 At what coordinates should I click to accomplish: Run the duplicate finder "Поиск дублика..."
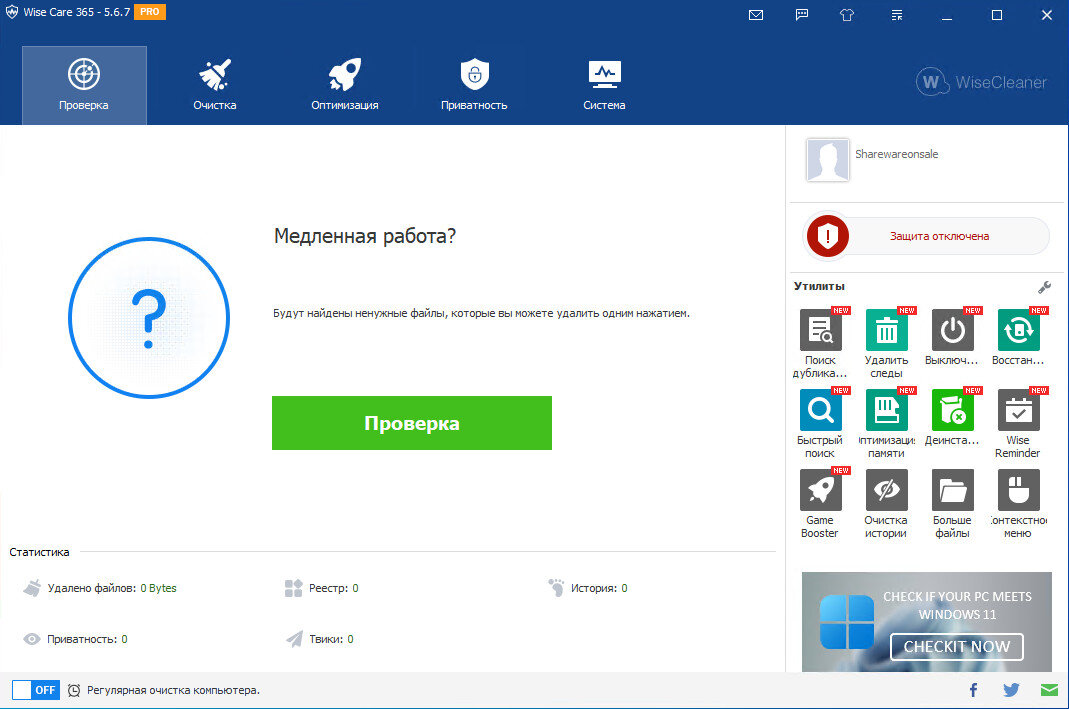820,330
